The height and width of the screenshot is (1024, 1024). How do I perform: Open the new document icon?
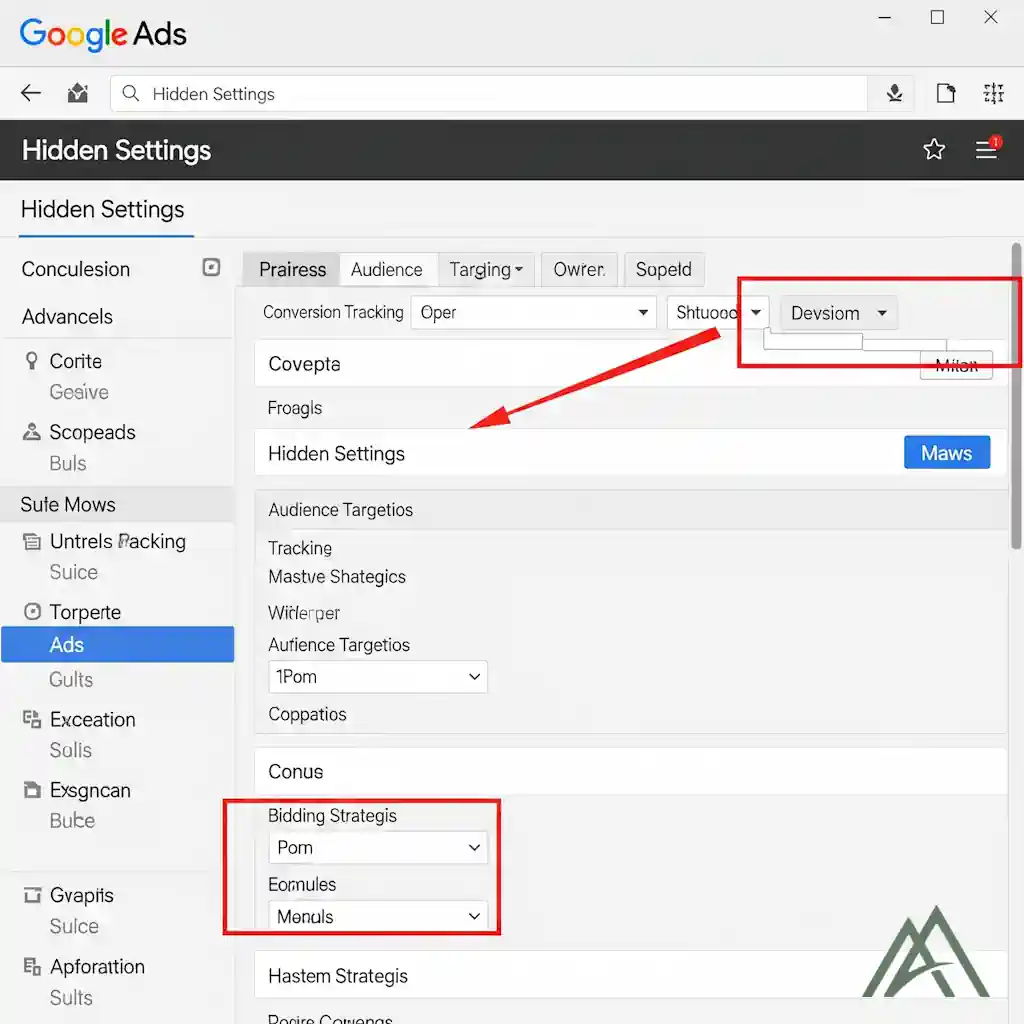pyautogui.click(x=945, y=93)
